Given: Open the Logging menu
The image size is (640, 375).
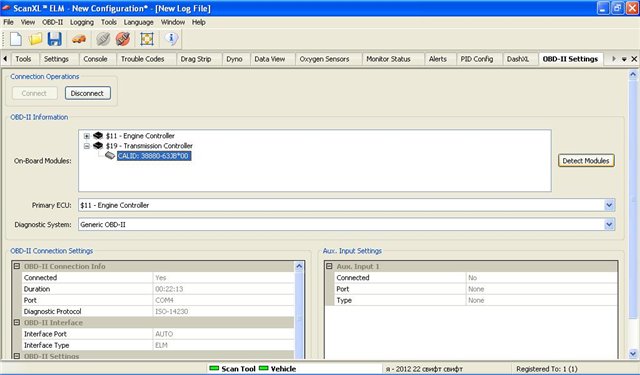Looking at the screenshot, I should (82, 22).
